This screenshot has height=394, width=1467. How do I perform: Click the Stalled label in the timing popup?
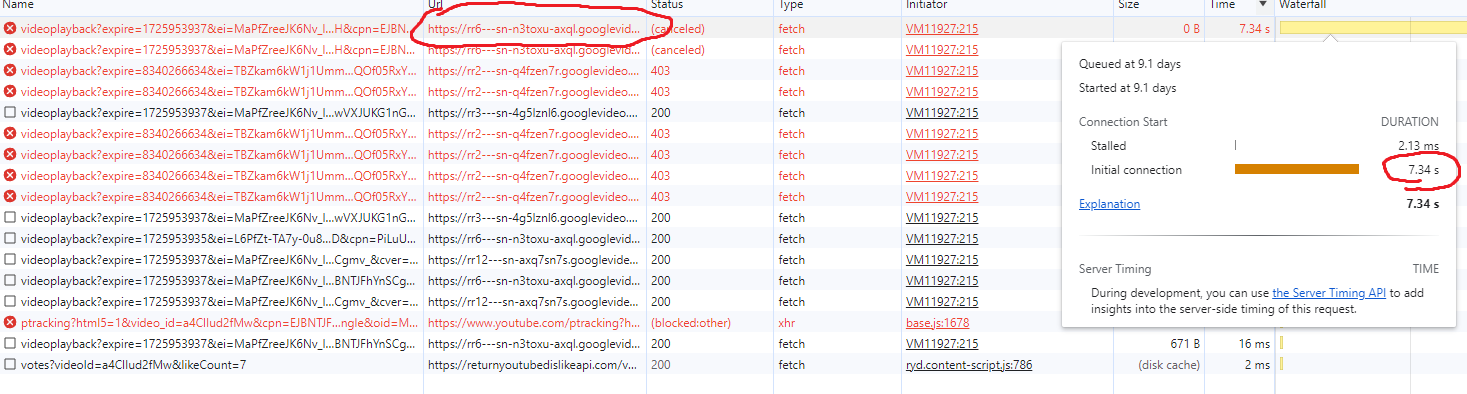(1108, 146)
